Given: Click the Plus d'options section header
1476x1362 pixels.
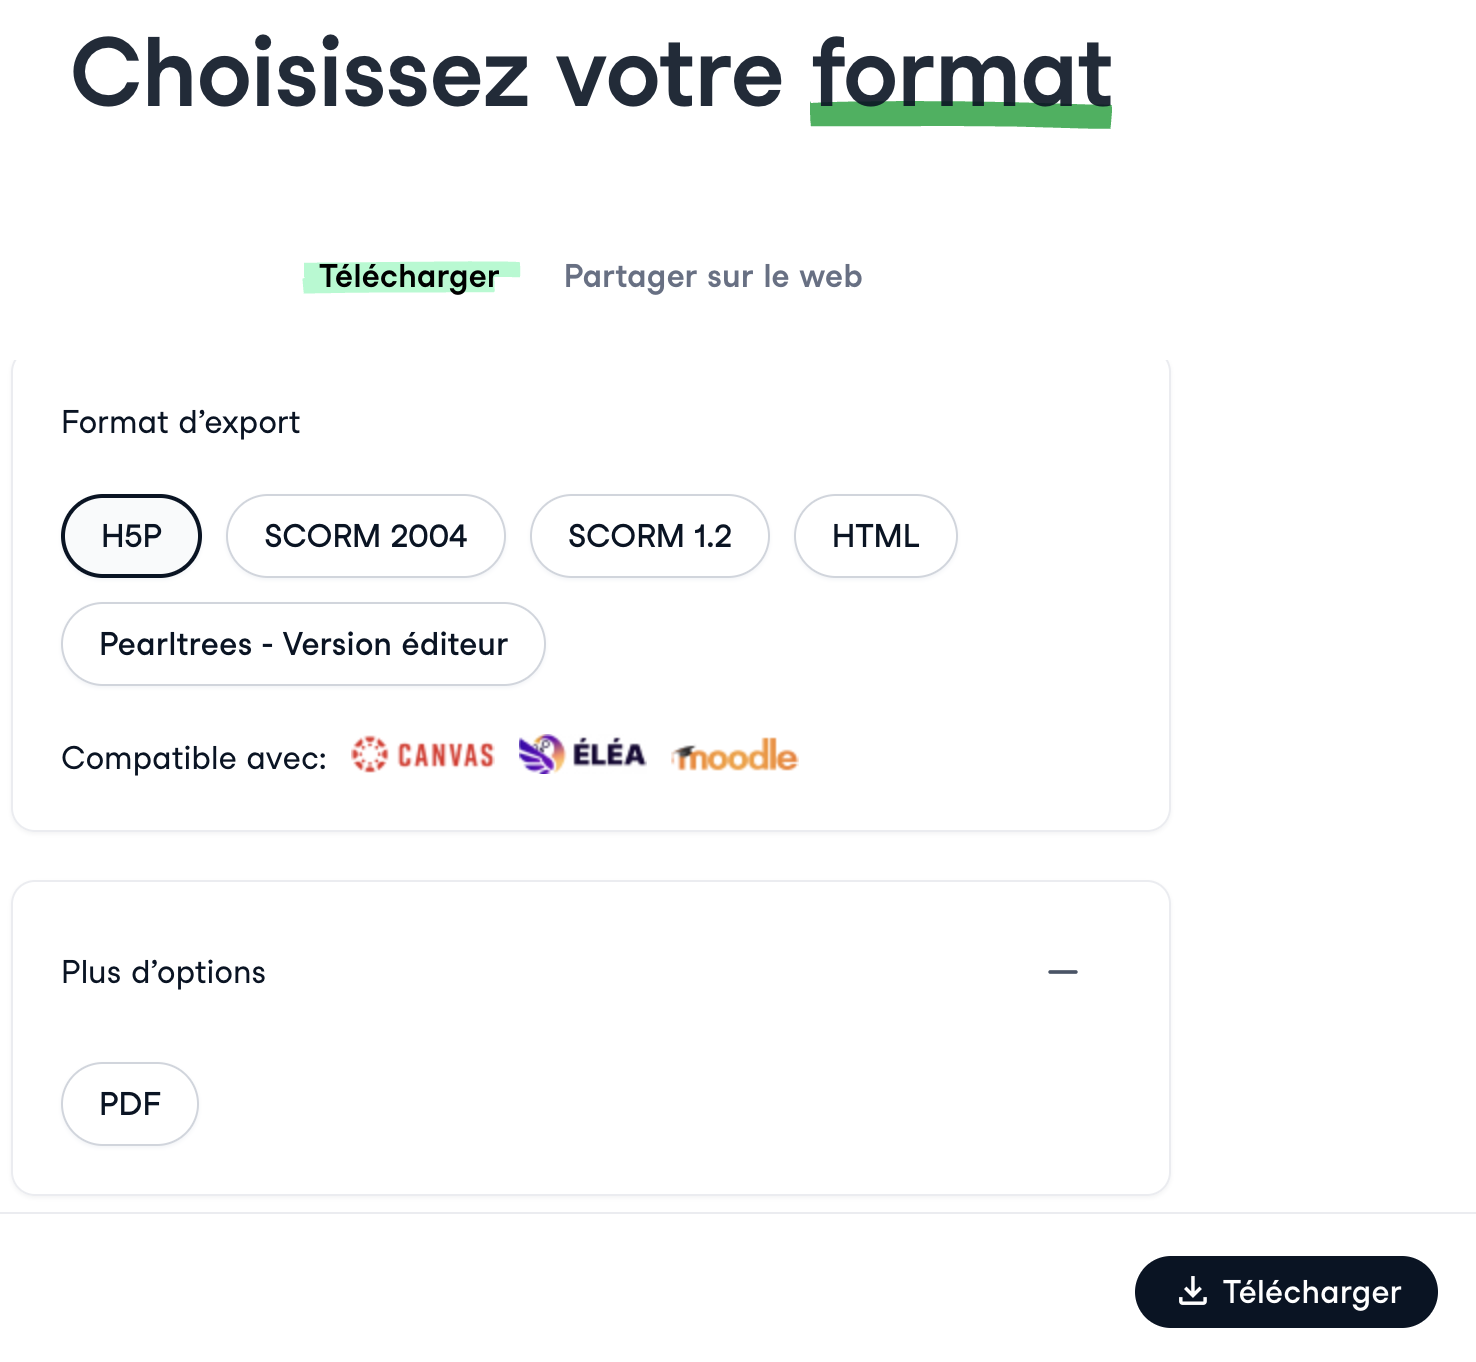Looking at the screenshot, I should 164,972.
